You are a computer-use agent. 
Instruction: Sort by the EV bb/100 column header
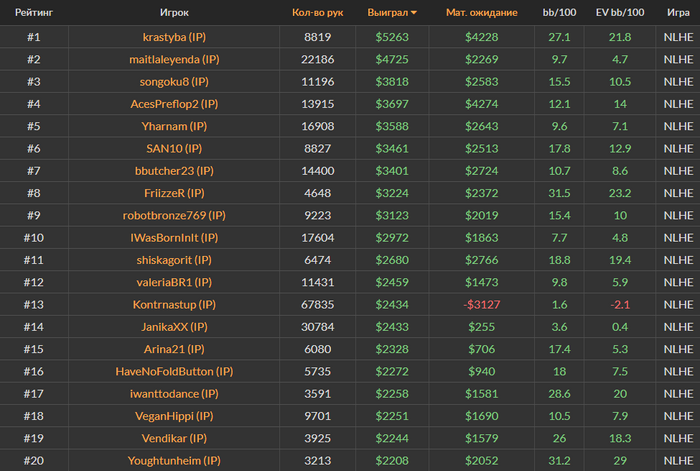tap(620, 13)
